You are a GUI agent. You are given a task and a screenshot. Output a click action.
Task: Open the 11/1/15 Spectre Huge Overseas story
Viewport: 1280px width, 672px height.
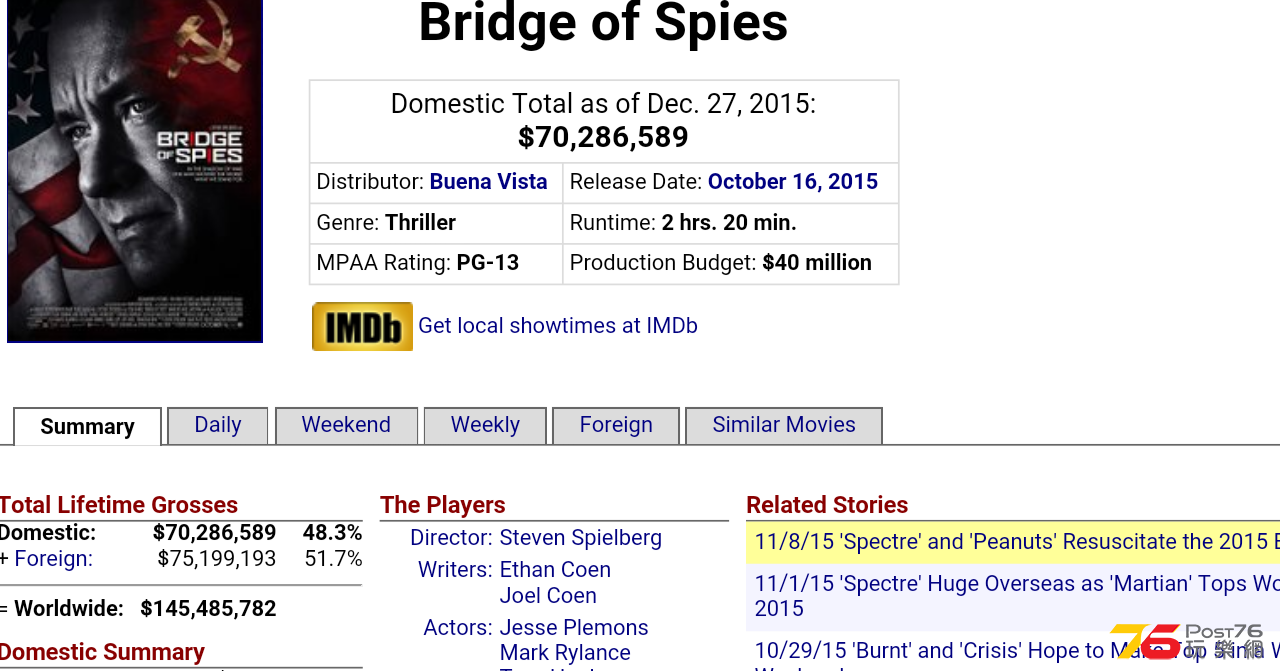point(1013,596)
